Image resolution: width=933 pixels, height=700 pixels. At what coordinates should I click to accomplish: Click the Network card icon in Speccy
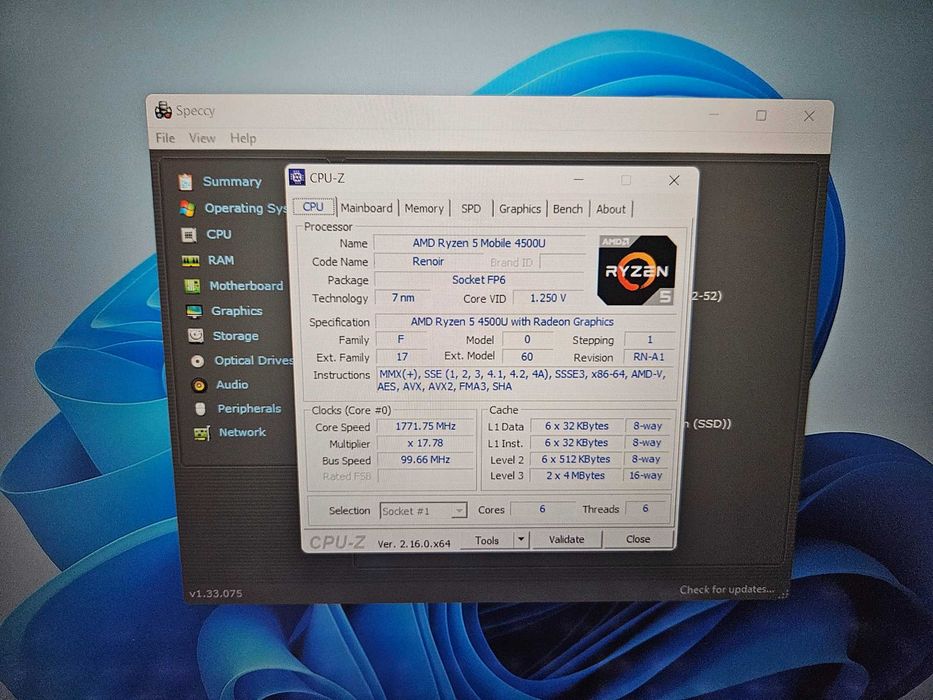[x=202, y=433]
